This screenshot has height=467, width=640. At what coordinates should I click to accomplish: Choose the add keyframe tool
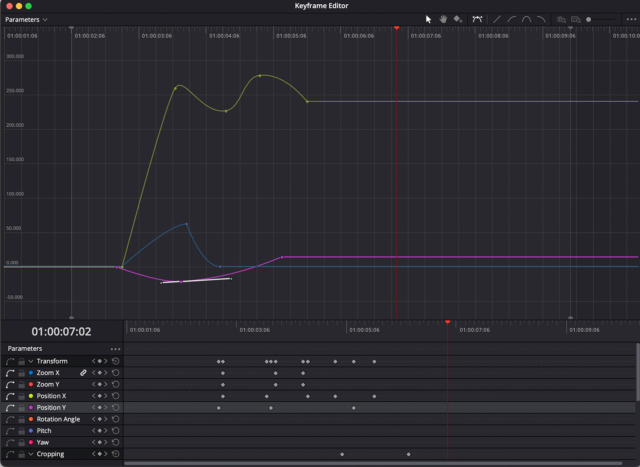457,19
